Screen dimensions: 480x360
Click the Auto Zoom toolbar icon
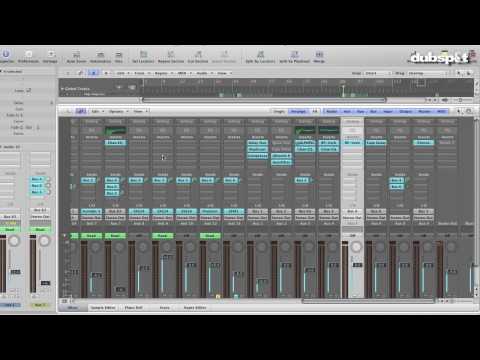(76, 56)
